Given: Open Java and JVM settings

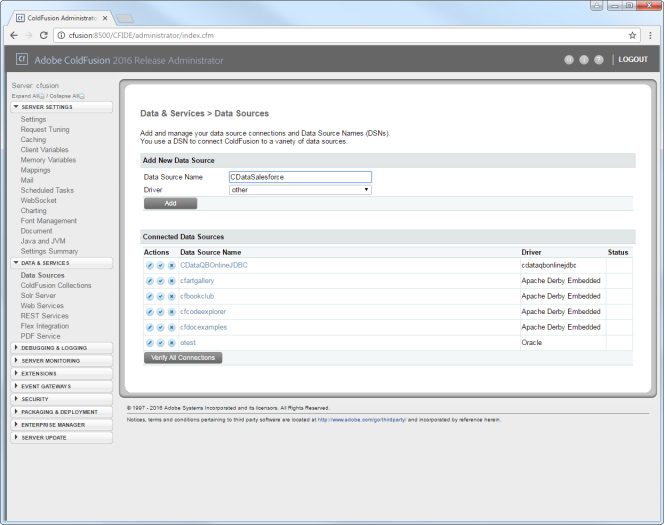Looking at the screenshot, I should (43, 241).
